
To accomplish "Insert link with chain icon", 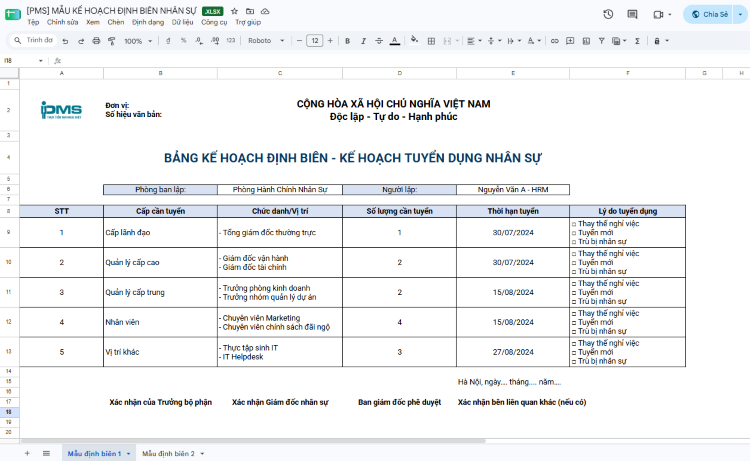I will 554,41.
